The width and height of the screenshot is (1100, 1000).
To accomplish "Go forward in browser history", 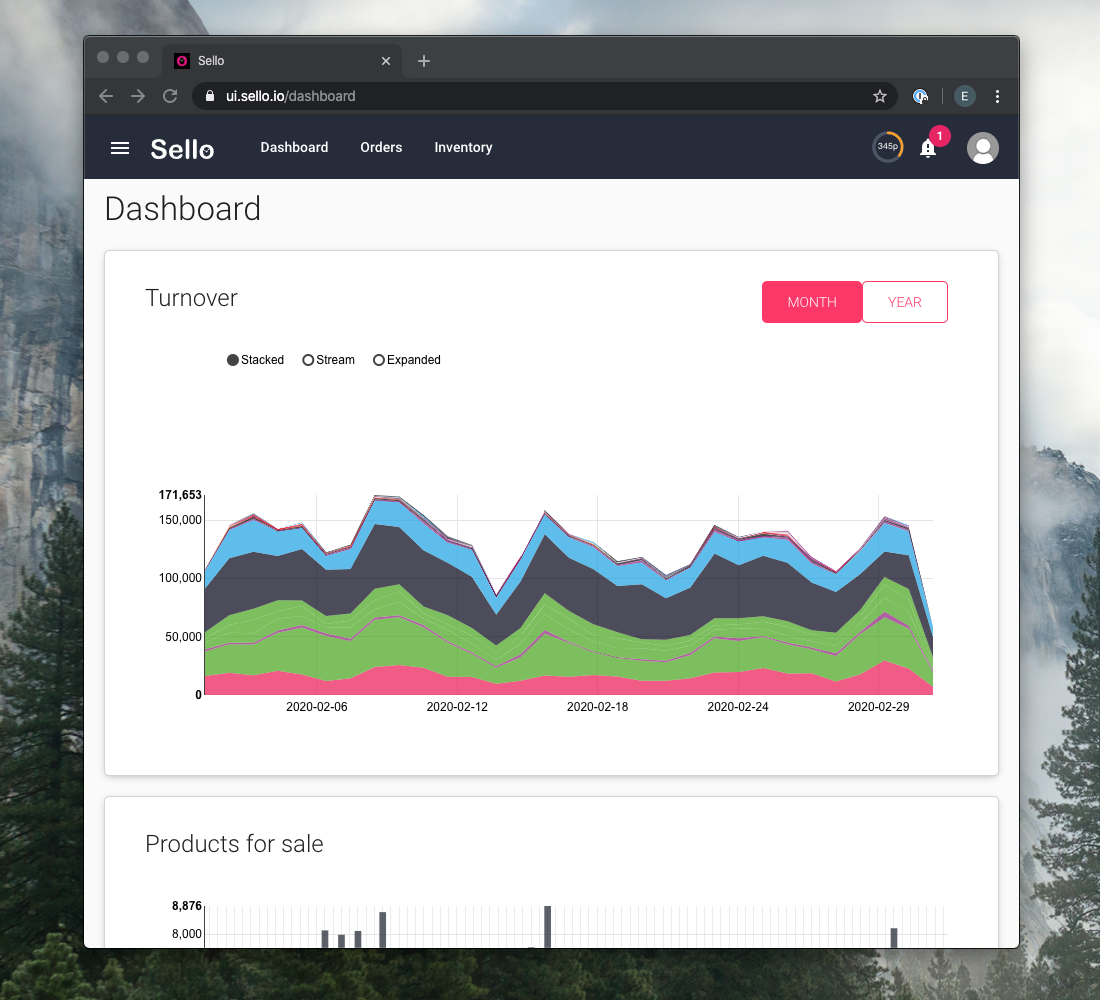I will 138,96.
